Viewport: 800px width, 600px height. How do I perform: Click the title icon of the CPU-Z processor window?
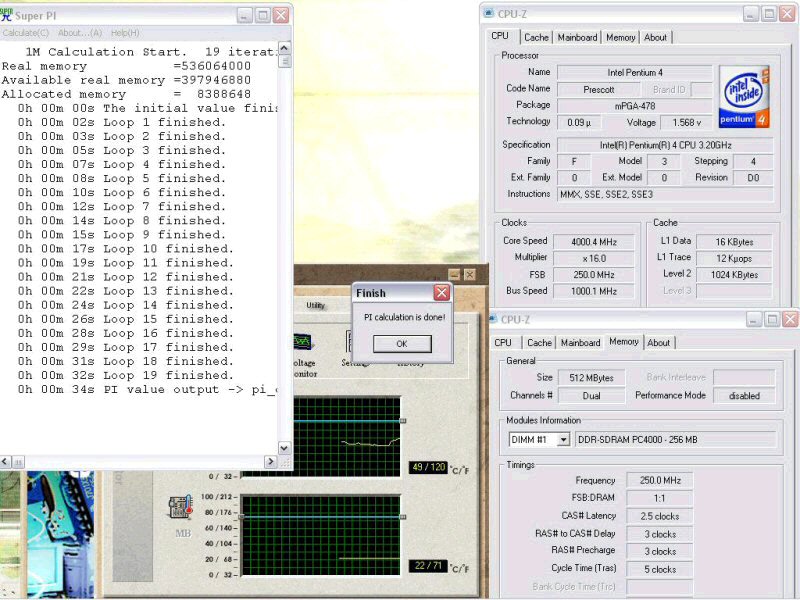point(488,13)
